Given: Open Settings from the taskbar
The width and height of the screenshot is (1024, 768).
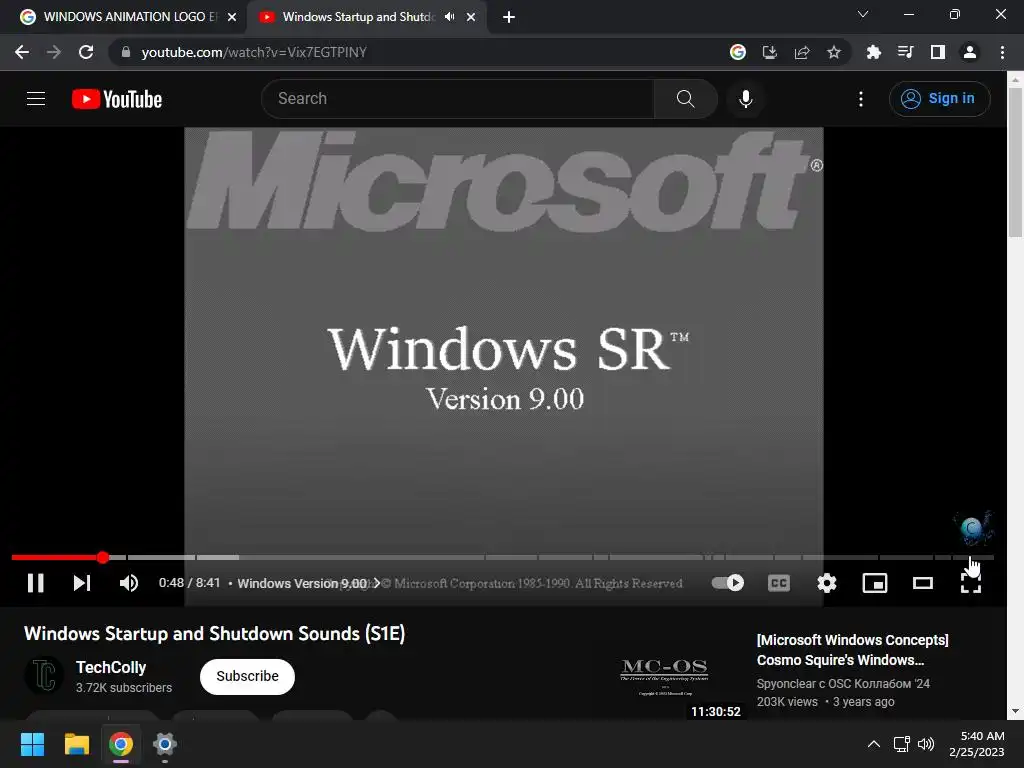Looking at the screenshot, I should coord(165,744).
